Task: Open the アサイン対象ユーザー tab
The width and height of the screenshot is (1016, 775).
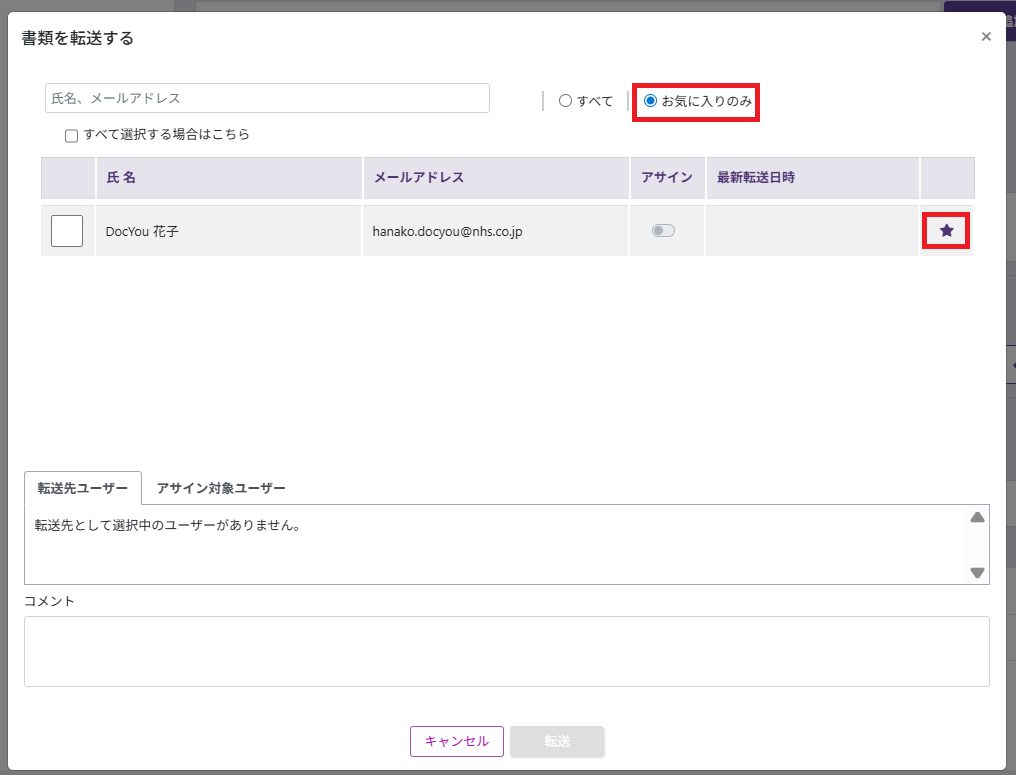Action: 221,488
